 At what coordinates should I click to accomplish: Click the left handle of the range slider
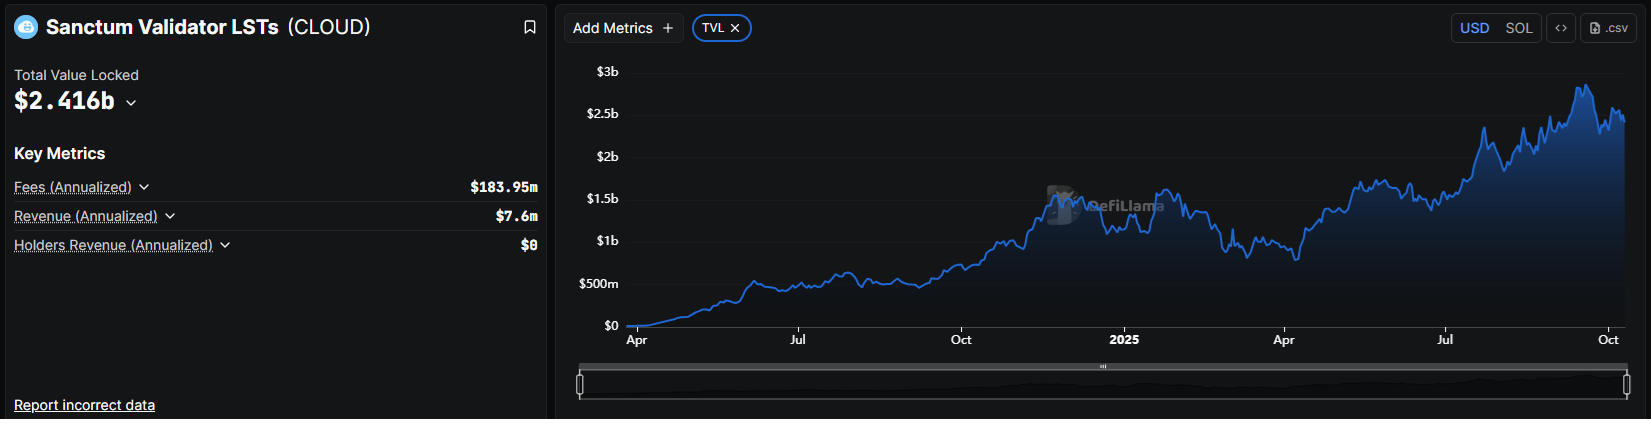coord(580,384)
